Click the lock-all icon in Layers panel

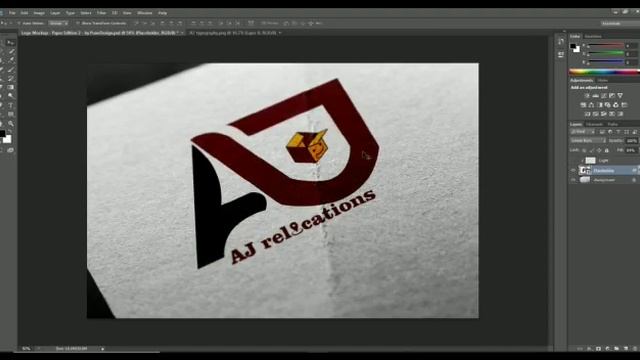coord(607,151)
